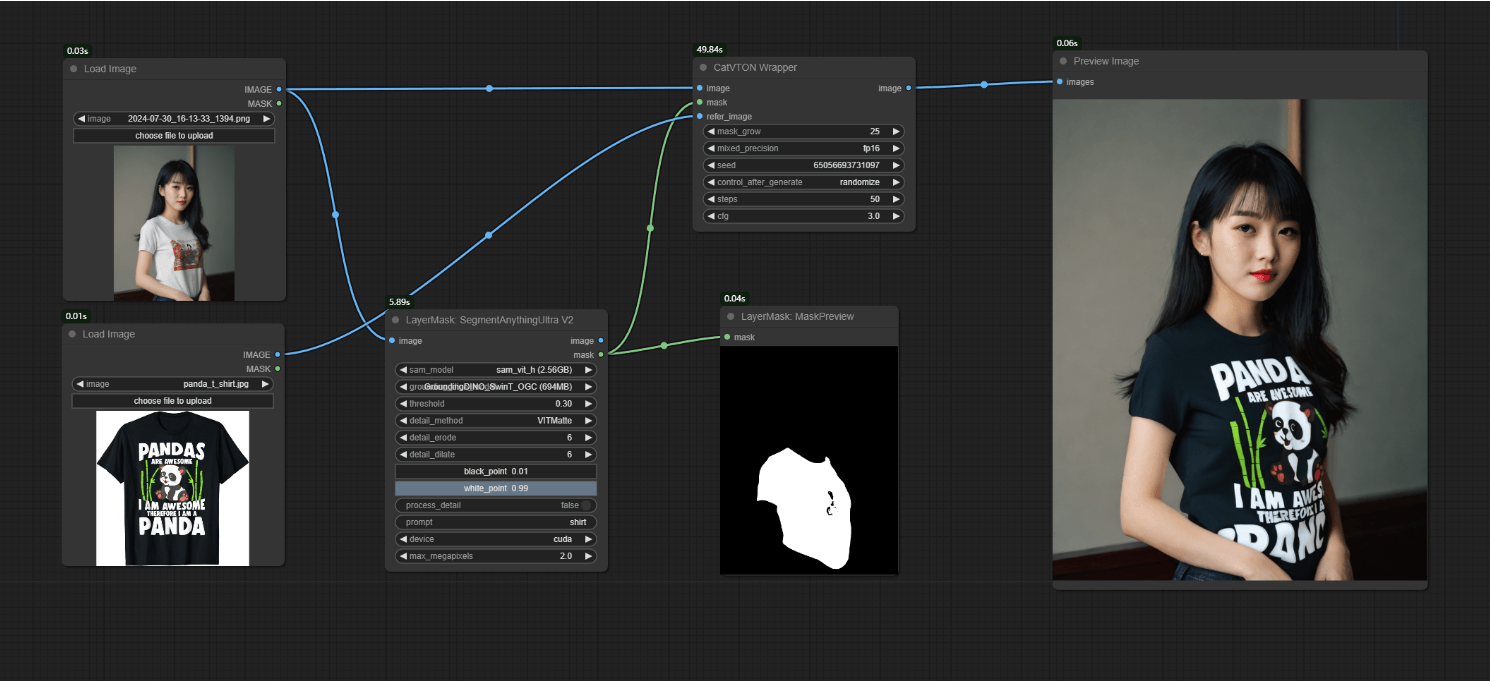Adjust the black_point 0.01 slider
This screenshot has height=681, width=1490.
[x=495, y=471]
